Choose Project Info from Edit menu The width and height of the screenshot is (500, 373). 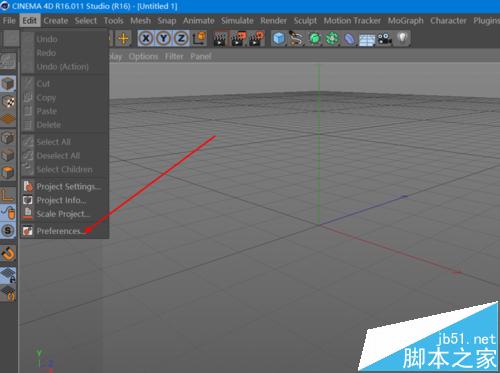[65, 200]
